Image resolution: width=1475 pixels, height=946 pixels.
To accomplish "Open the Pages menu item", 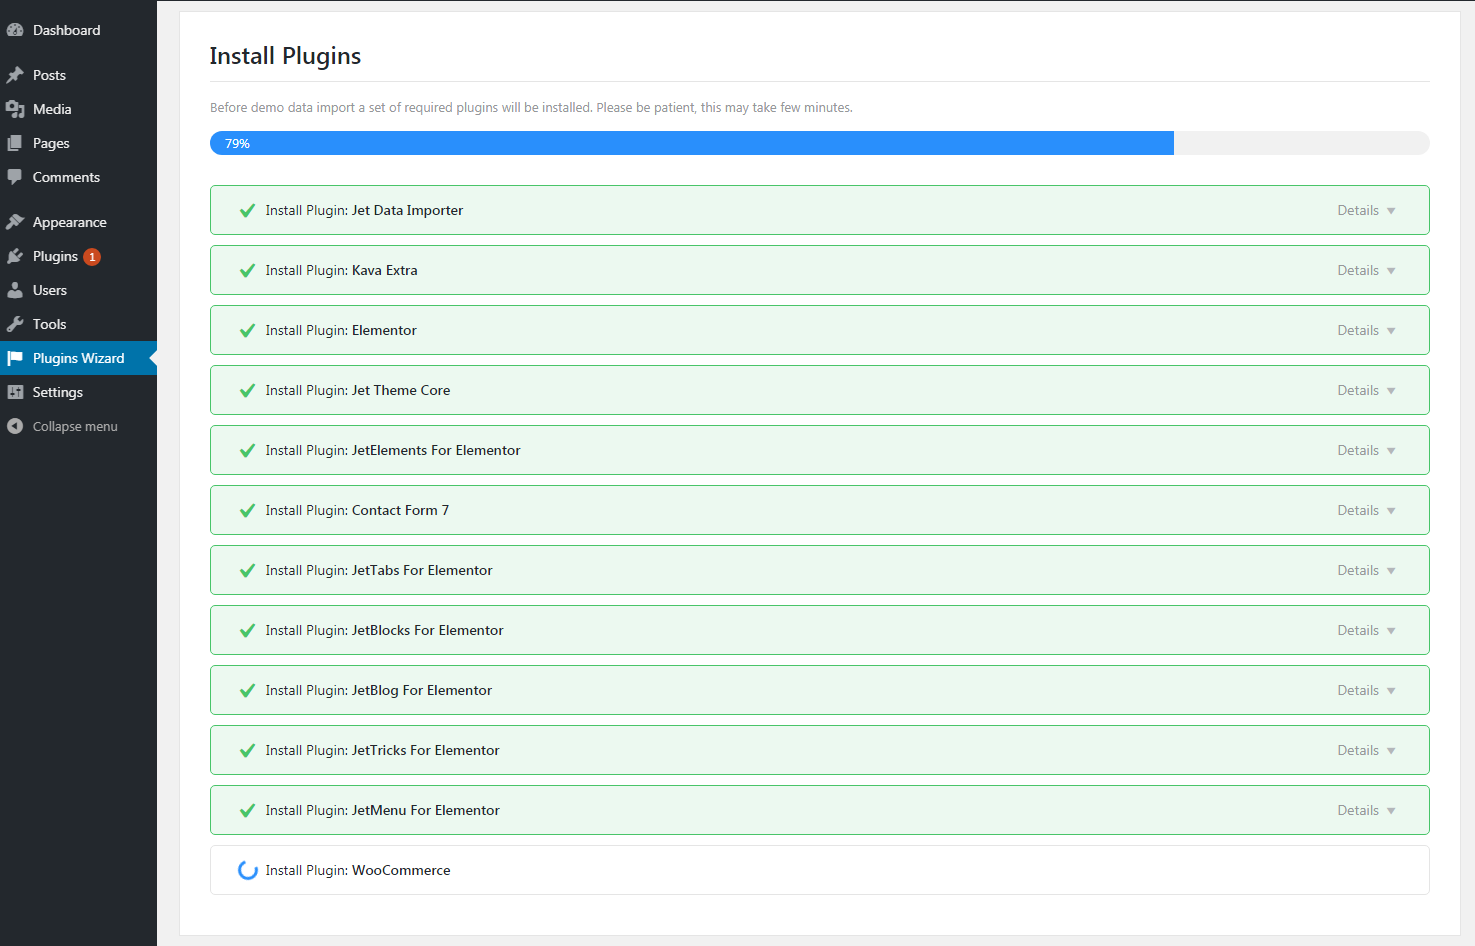I will pos(51,143).
